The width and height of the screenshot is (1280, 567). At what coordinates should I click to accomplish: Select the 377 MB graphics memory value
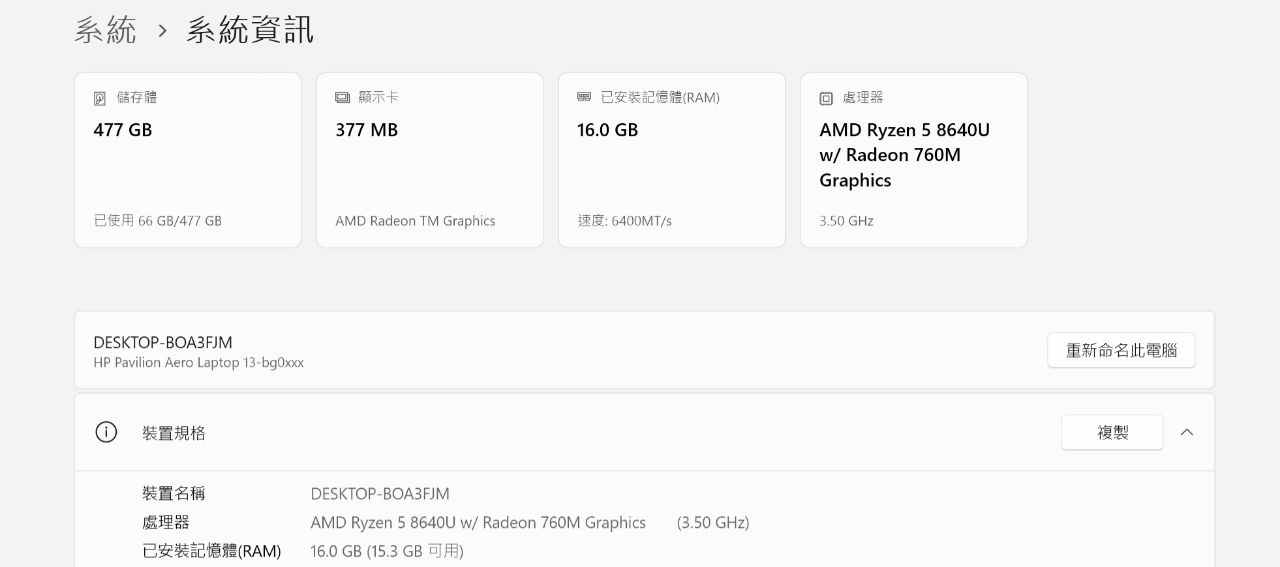tap(367, 130)
